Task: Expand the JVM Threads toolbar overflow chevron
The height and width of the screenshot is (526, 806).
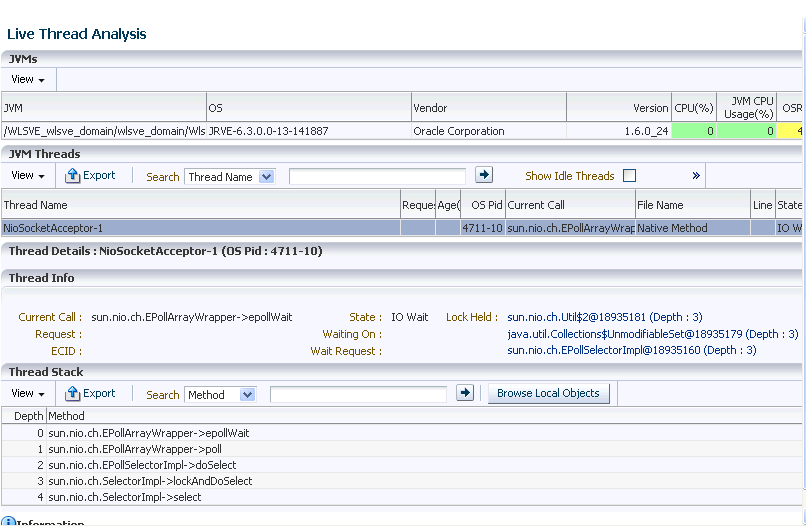Action: tap(696, 175)
